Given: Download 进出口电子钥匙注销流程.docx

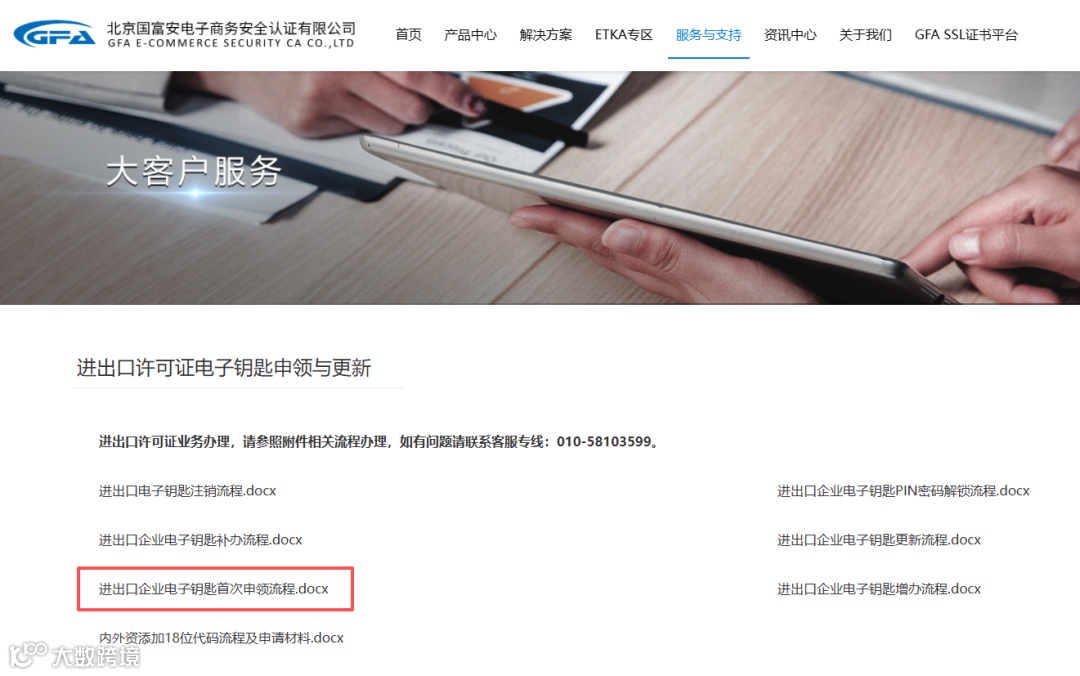Looking at the screenshot, I should 187,491.
